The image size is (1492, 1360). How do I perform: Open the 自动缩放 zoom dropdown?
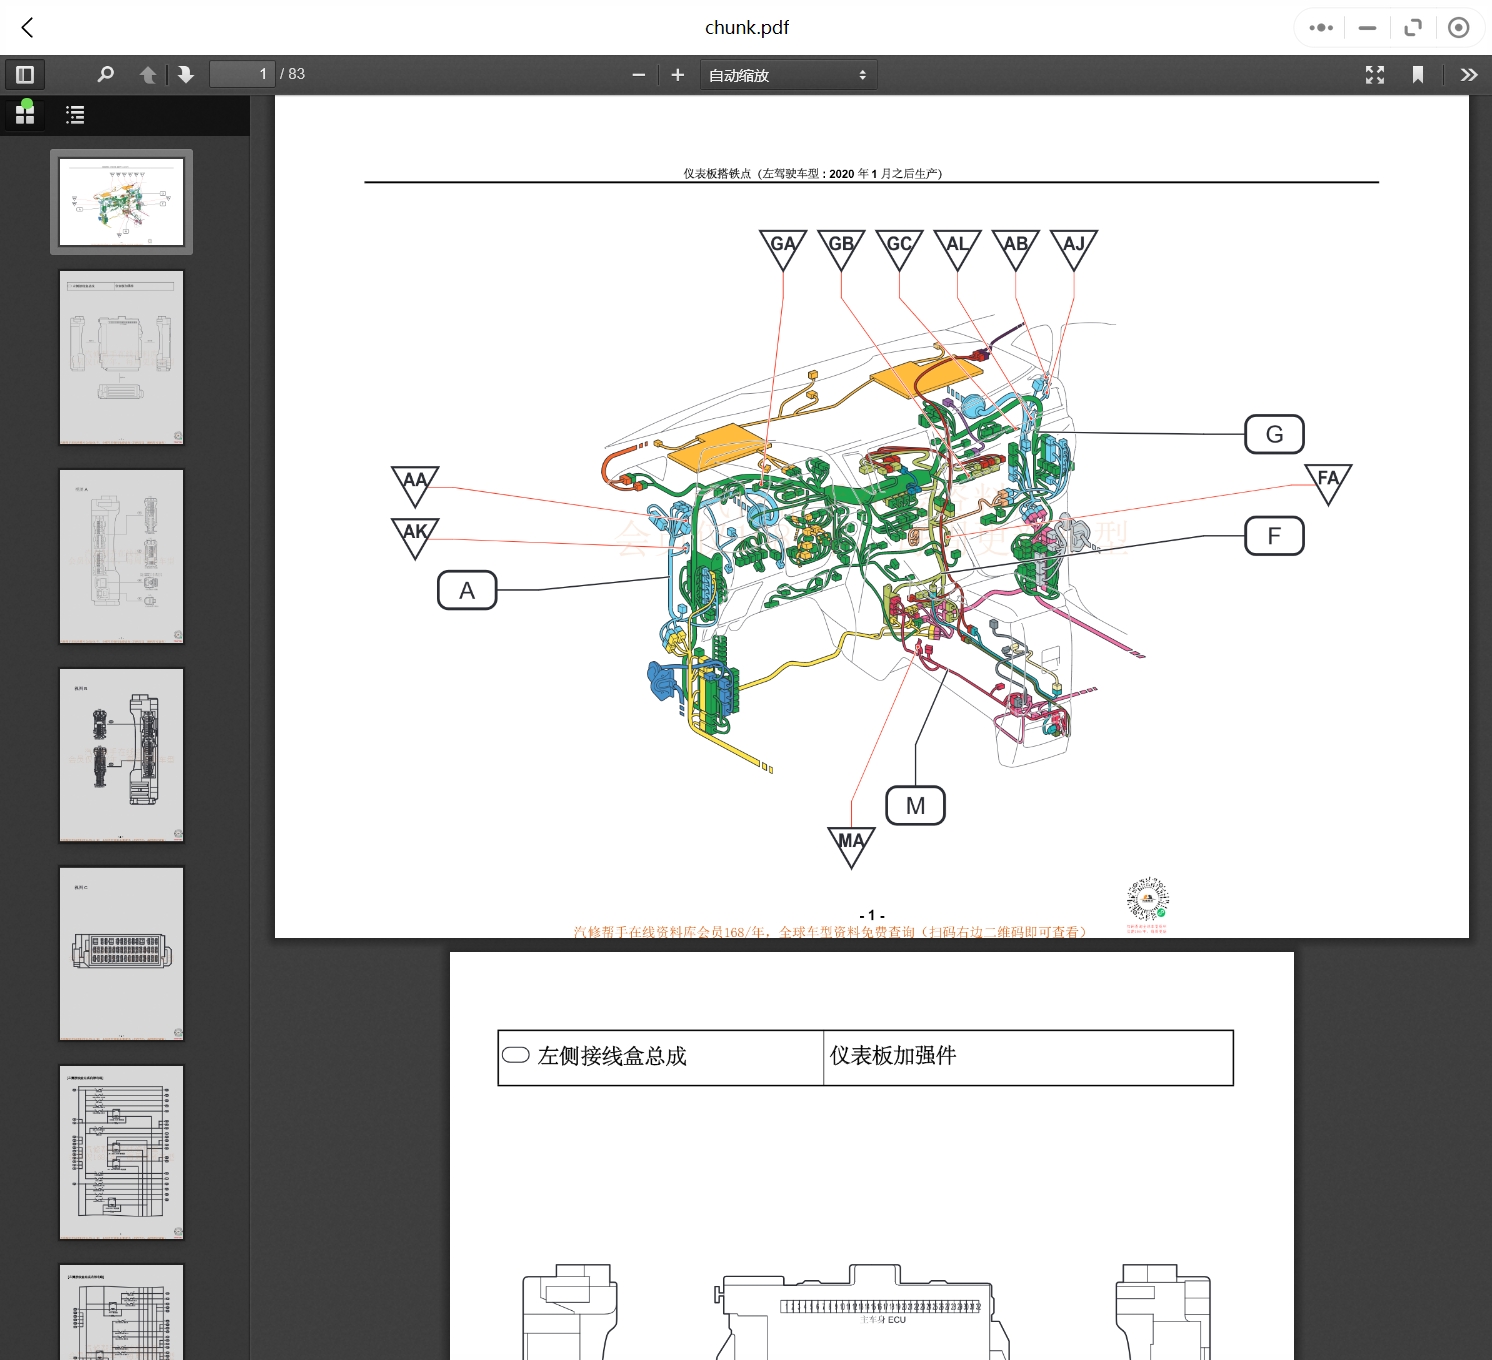point(788,75)
